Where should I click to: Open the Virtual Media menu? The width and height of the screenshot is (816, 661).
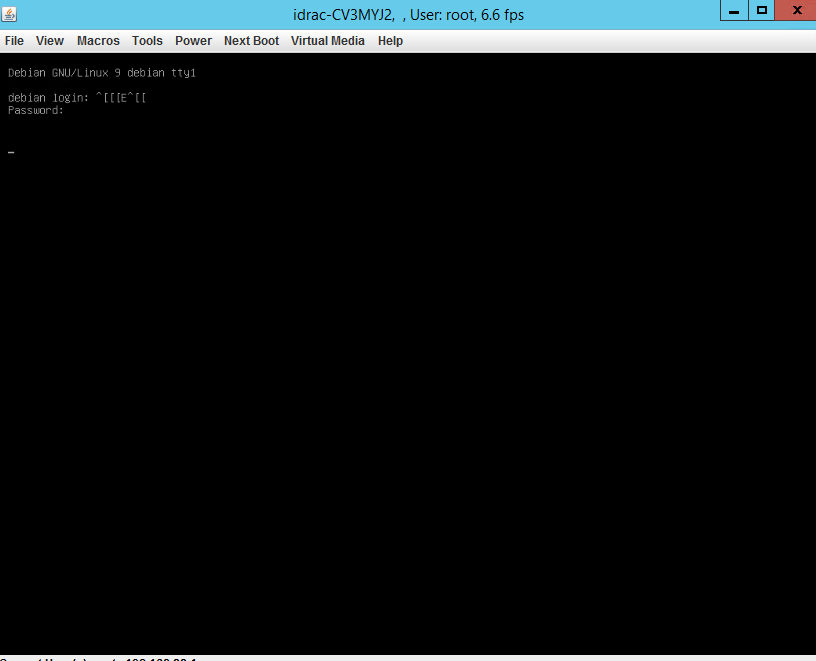pyautogui.click(x=327, y=41)
